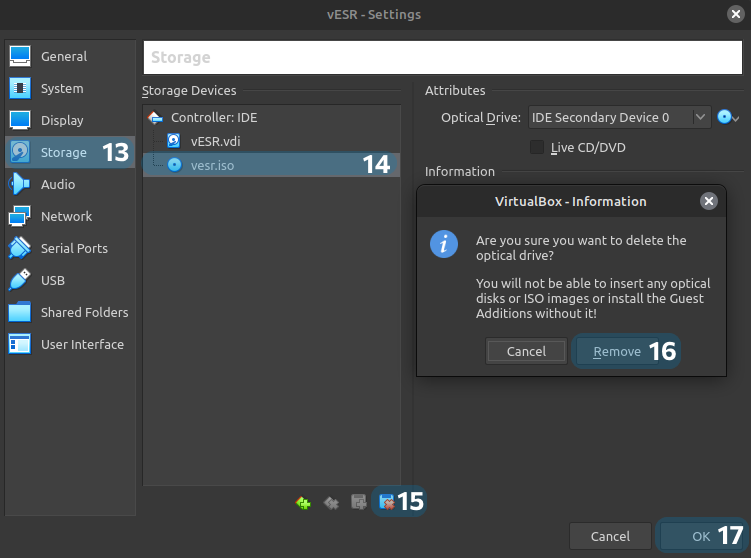Click the optical disk chooser icon
The image size is (751, 558).
click(x=728, y=117)
